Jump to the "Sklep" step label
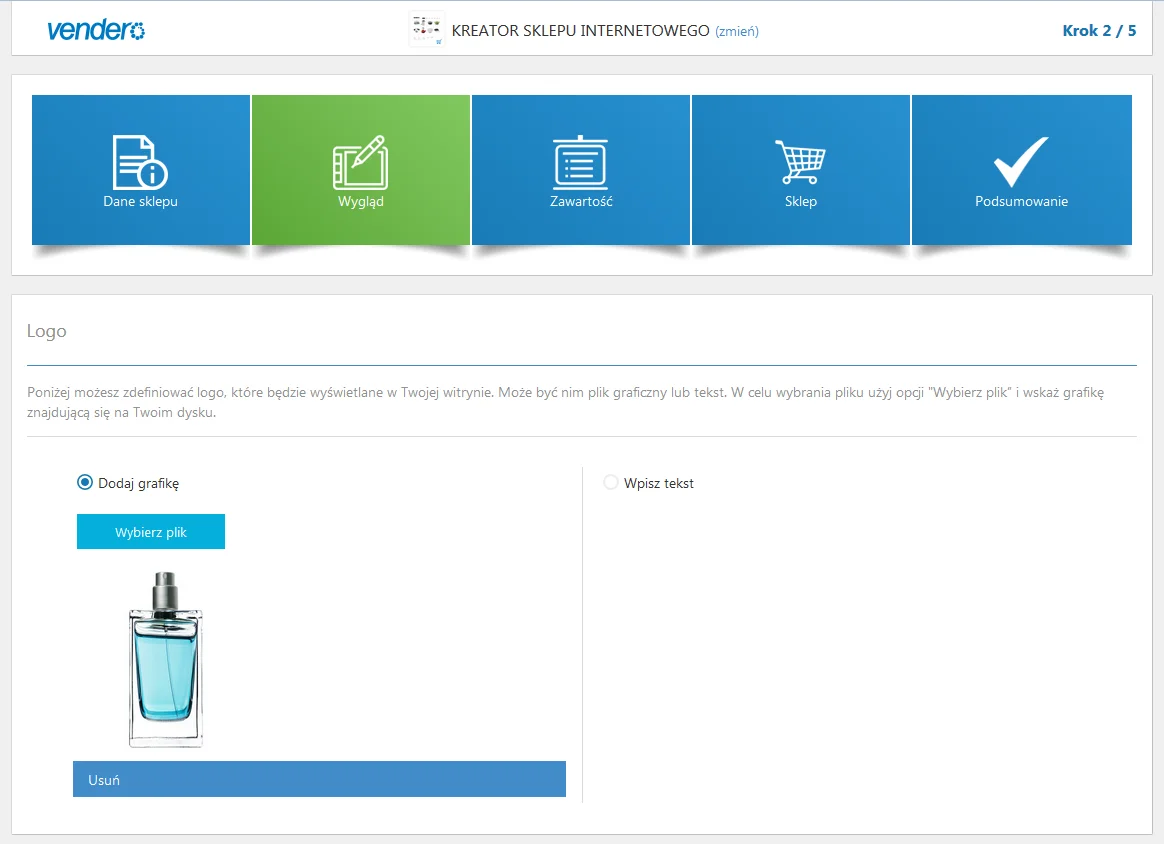 tap(800, 202)
